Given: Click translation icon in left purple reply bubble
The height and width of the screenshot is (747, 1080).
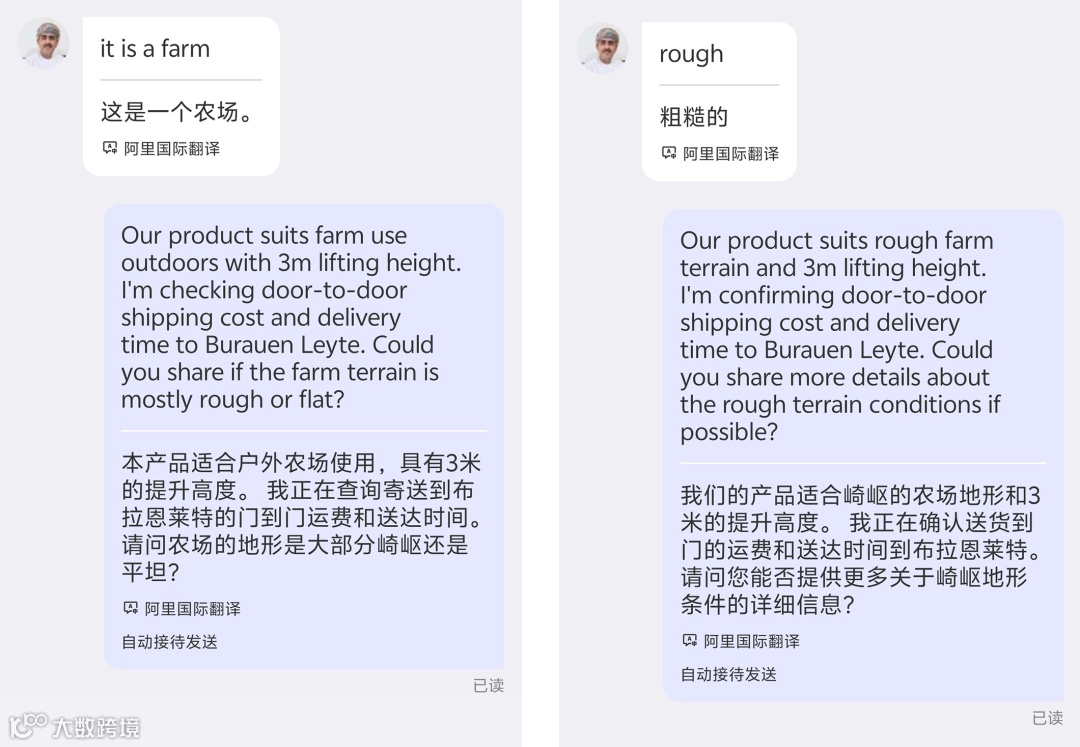Looking at the screenshot, I should [x=130, y=608].
